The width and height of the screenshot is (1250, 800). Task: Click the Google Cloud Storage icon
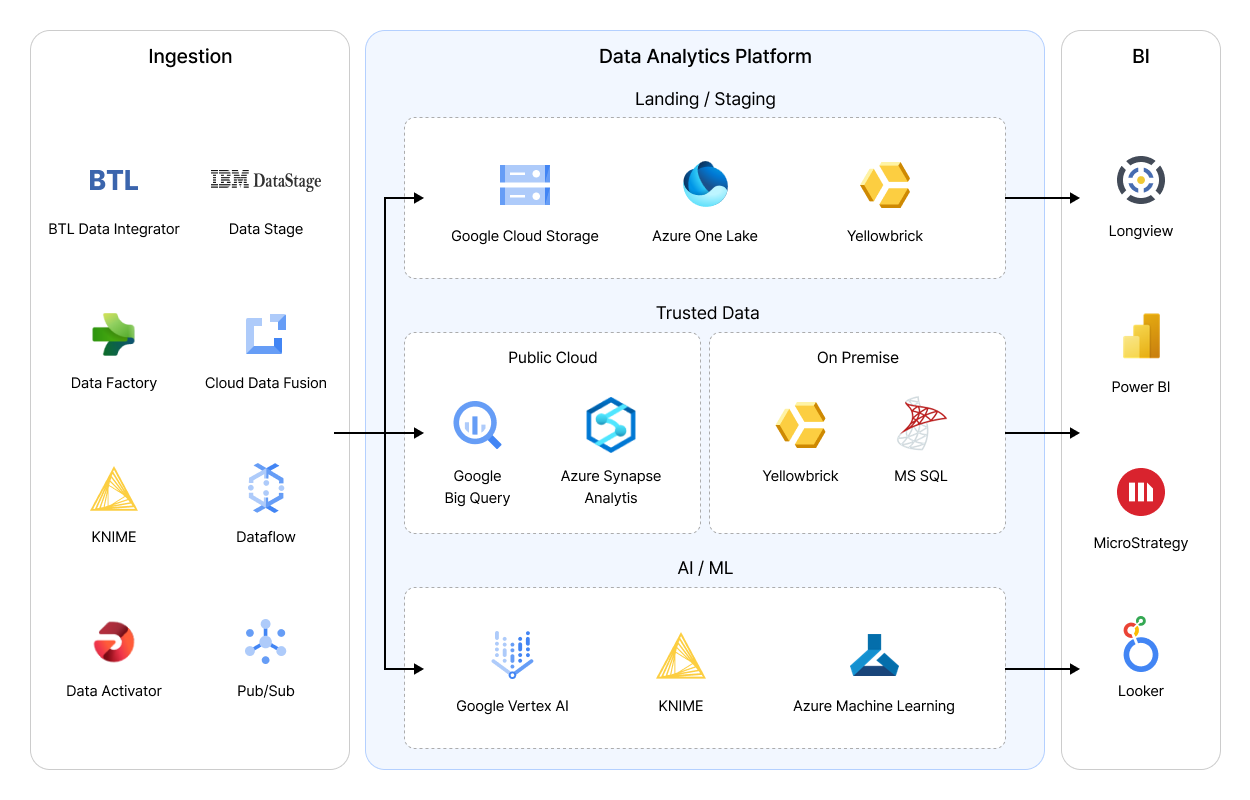(525, 185)
